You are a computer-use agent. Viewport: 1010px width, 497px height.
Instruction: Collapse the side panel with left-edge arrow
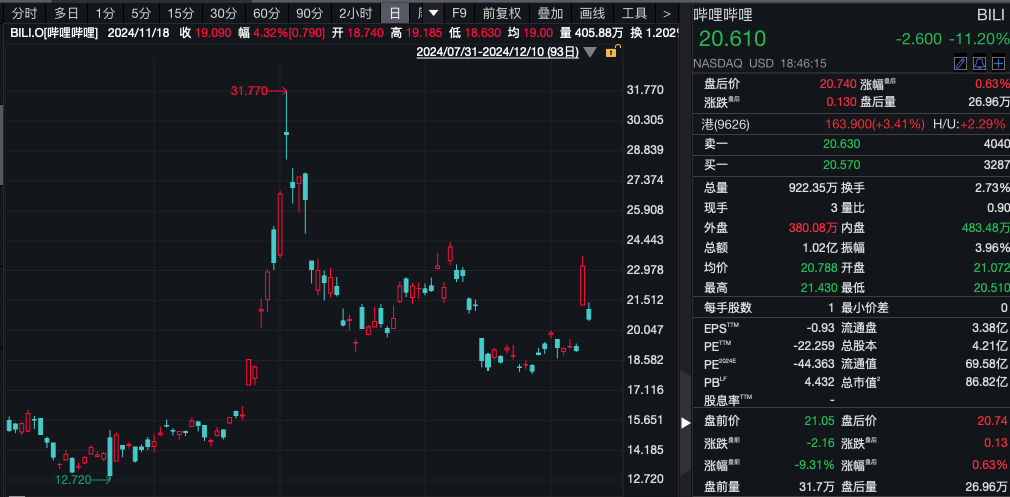point(685,423)
